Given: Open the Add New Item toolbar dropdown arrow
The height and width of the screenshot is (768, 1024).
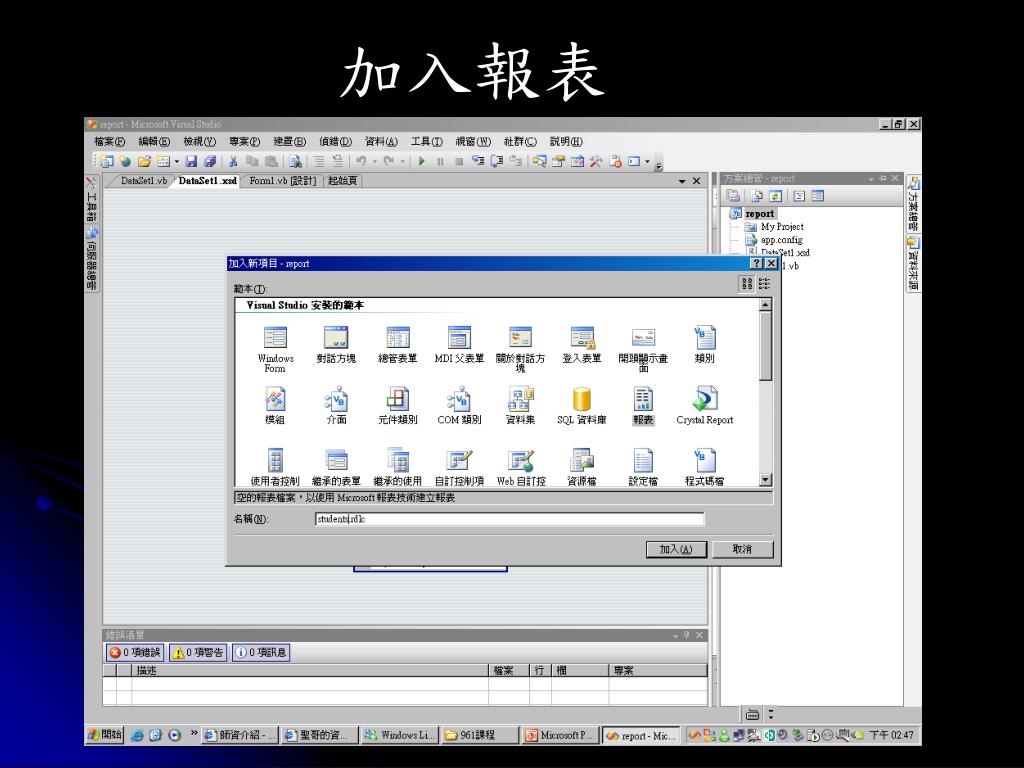Looking at the screenshot, I should 177,161.
